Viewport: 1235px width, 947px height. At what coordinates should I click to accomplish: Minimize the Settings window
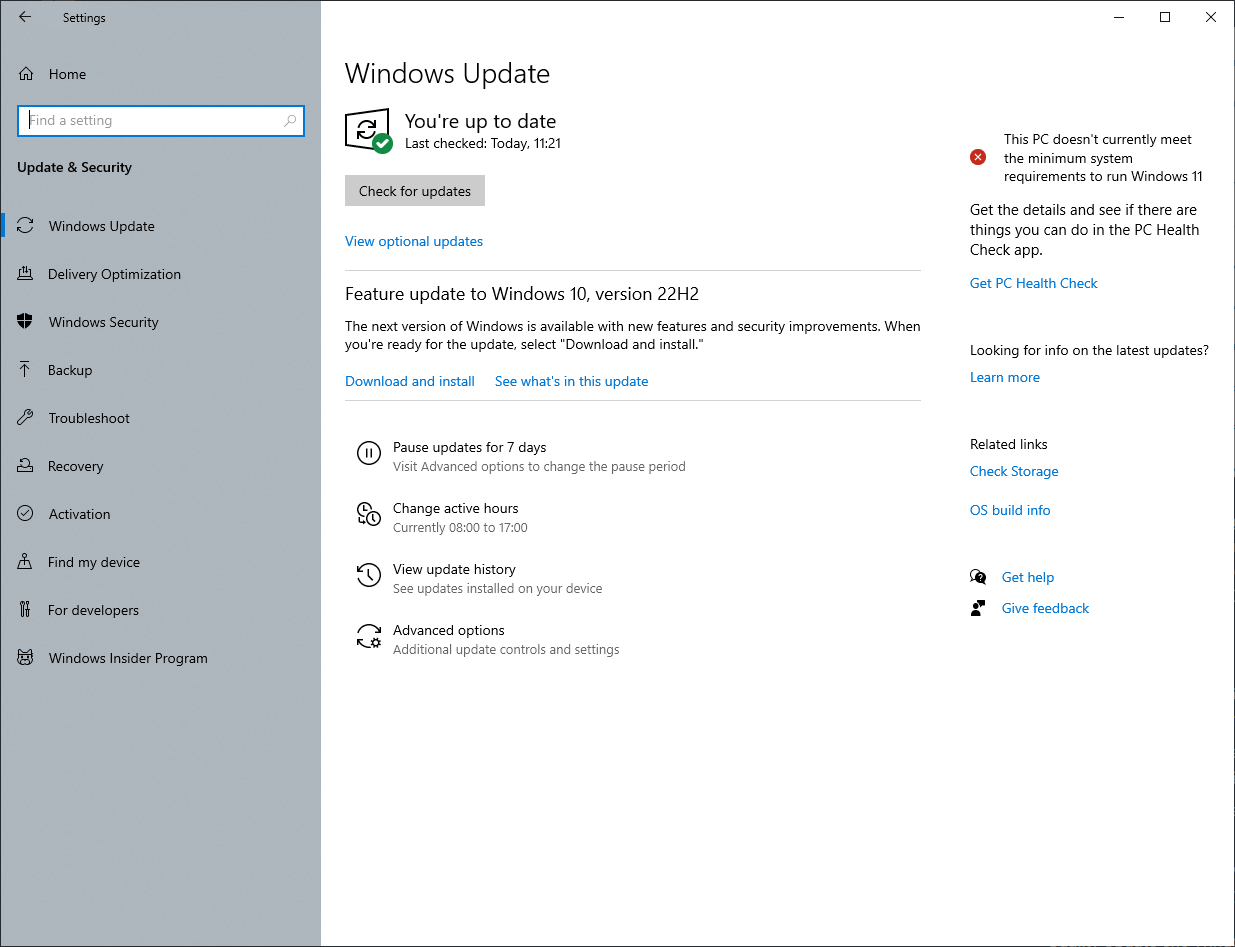[x=1119, y=17]
